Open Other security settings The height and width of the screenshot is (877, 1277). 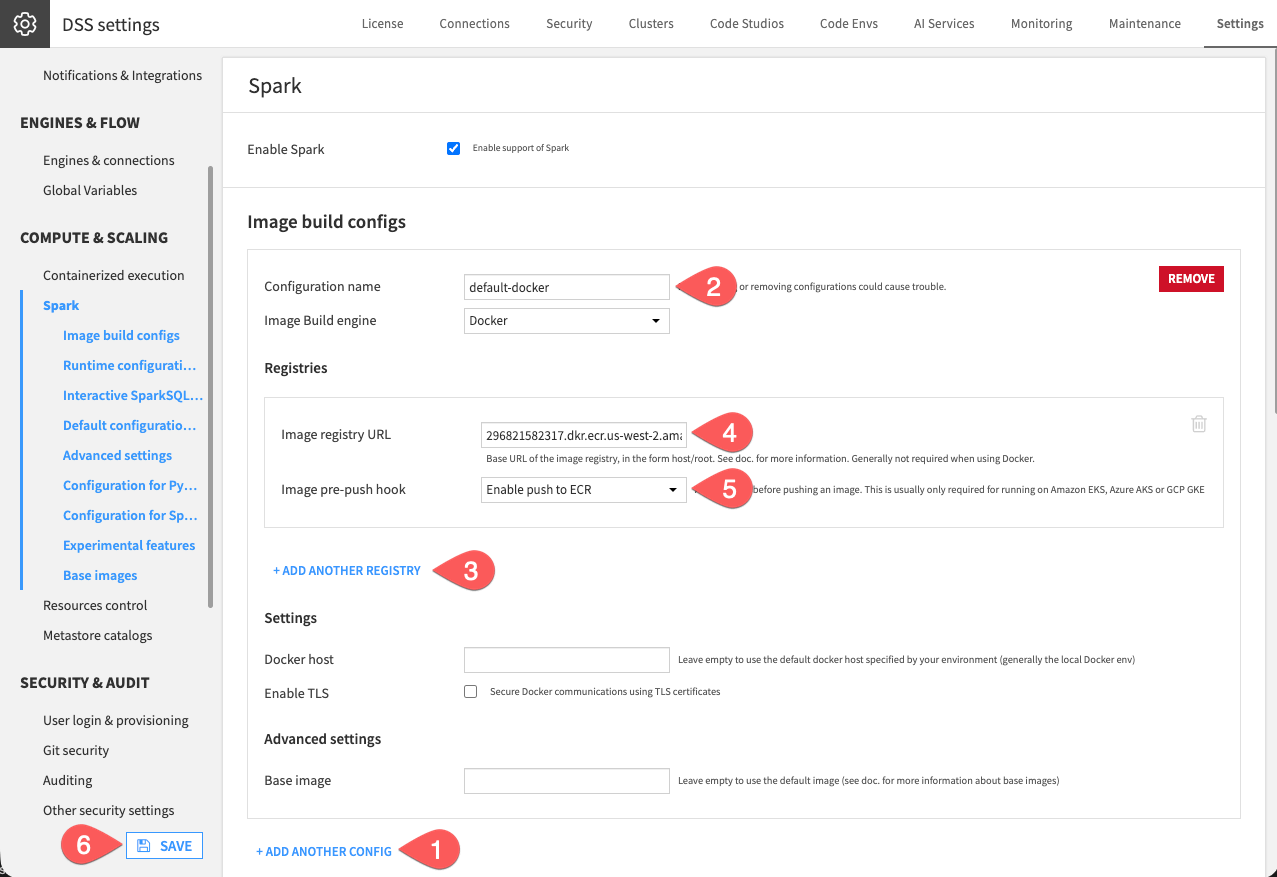click(x=109, y=810)
